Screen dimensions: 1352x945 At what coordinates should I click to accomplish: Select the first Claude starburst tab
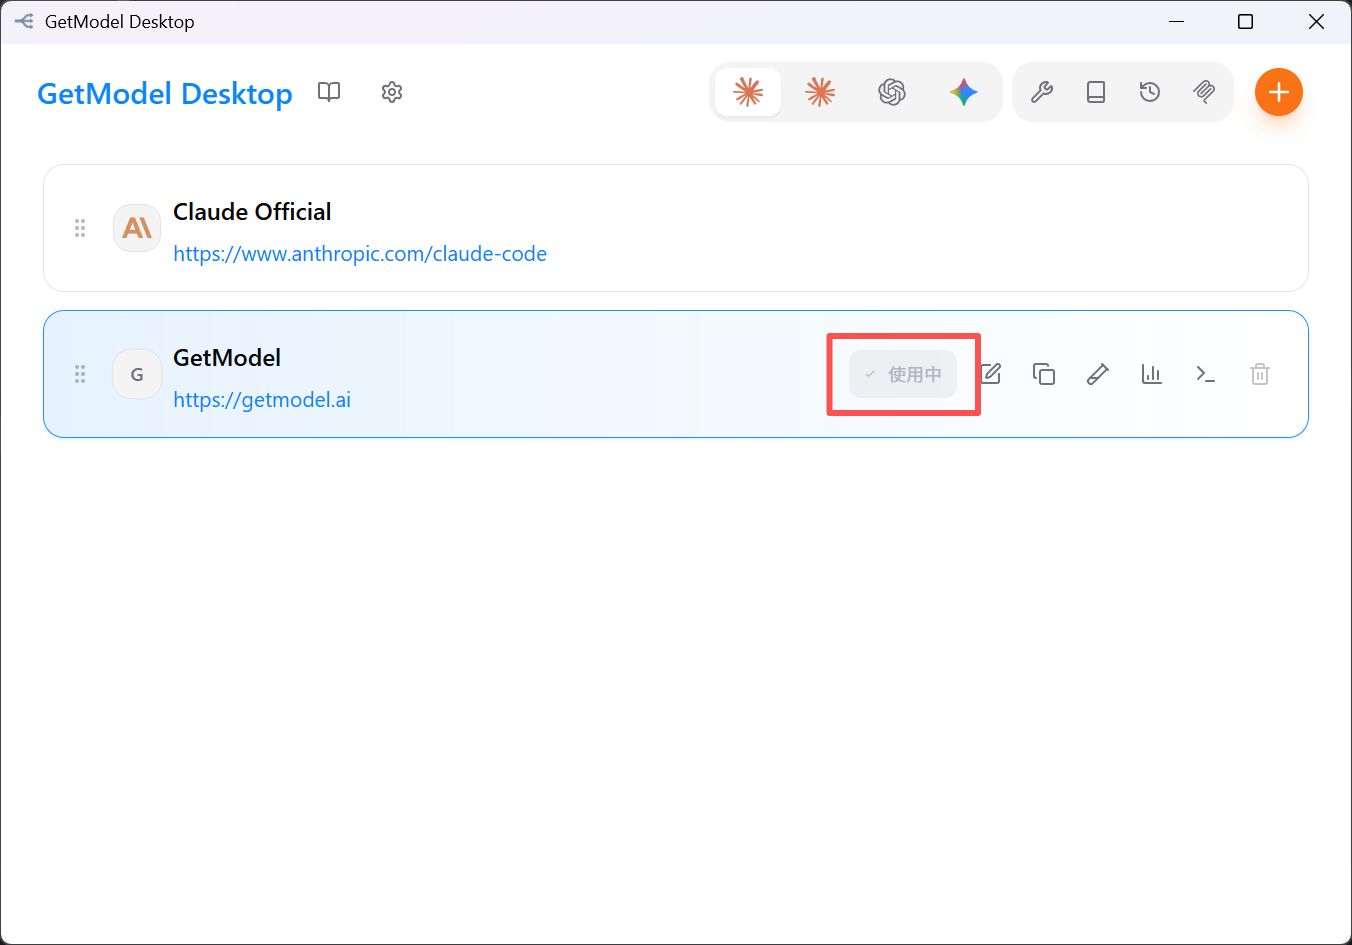point(748,92)
